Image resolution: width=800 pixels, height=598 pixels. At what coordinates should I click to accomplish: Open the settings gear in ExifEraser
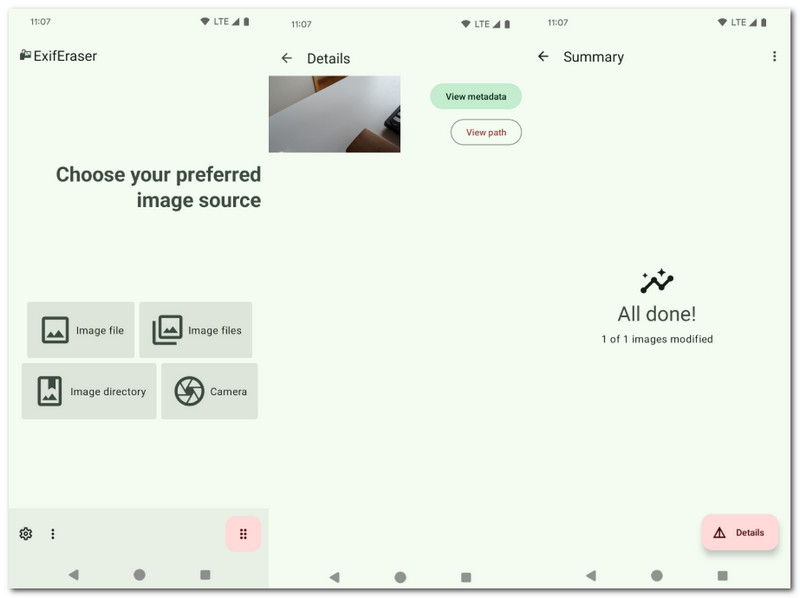tap(26, 534)
